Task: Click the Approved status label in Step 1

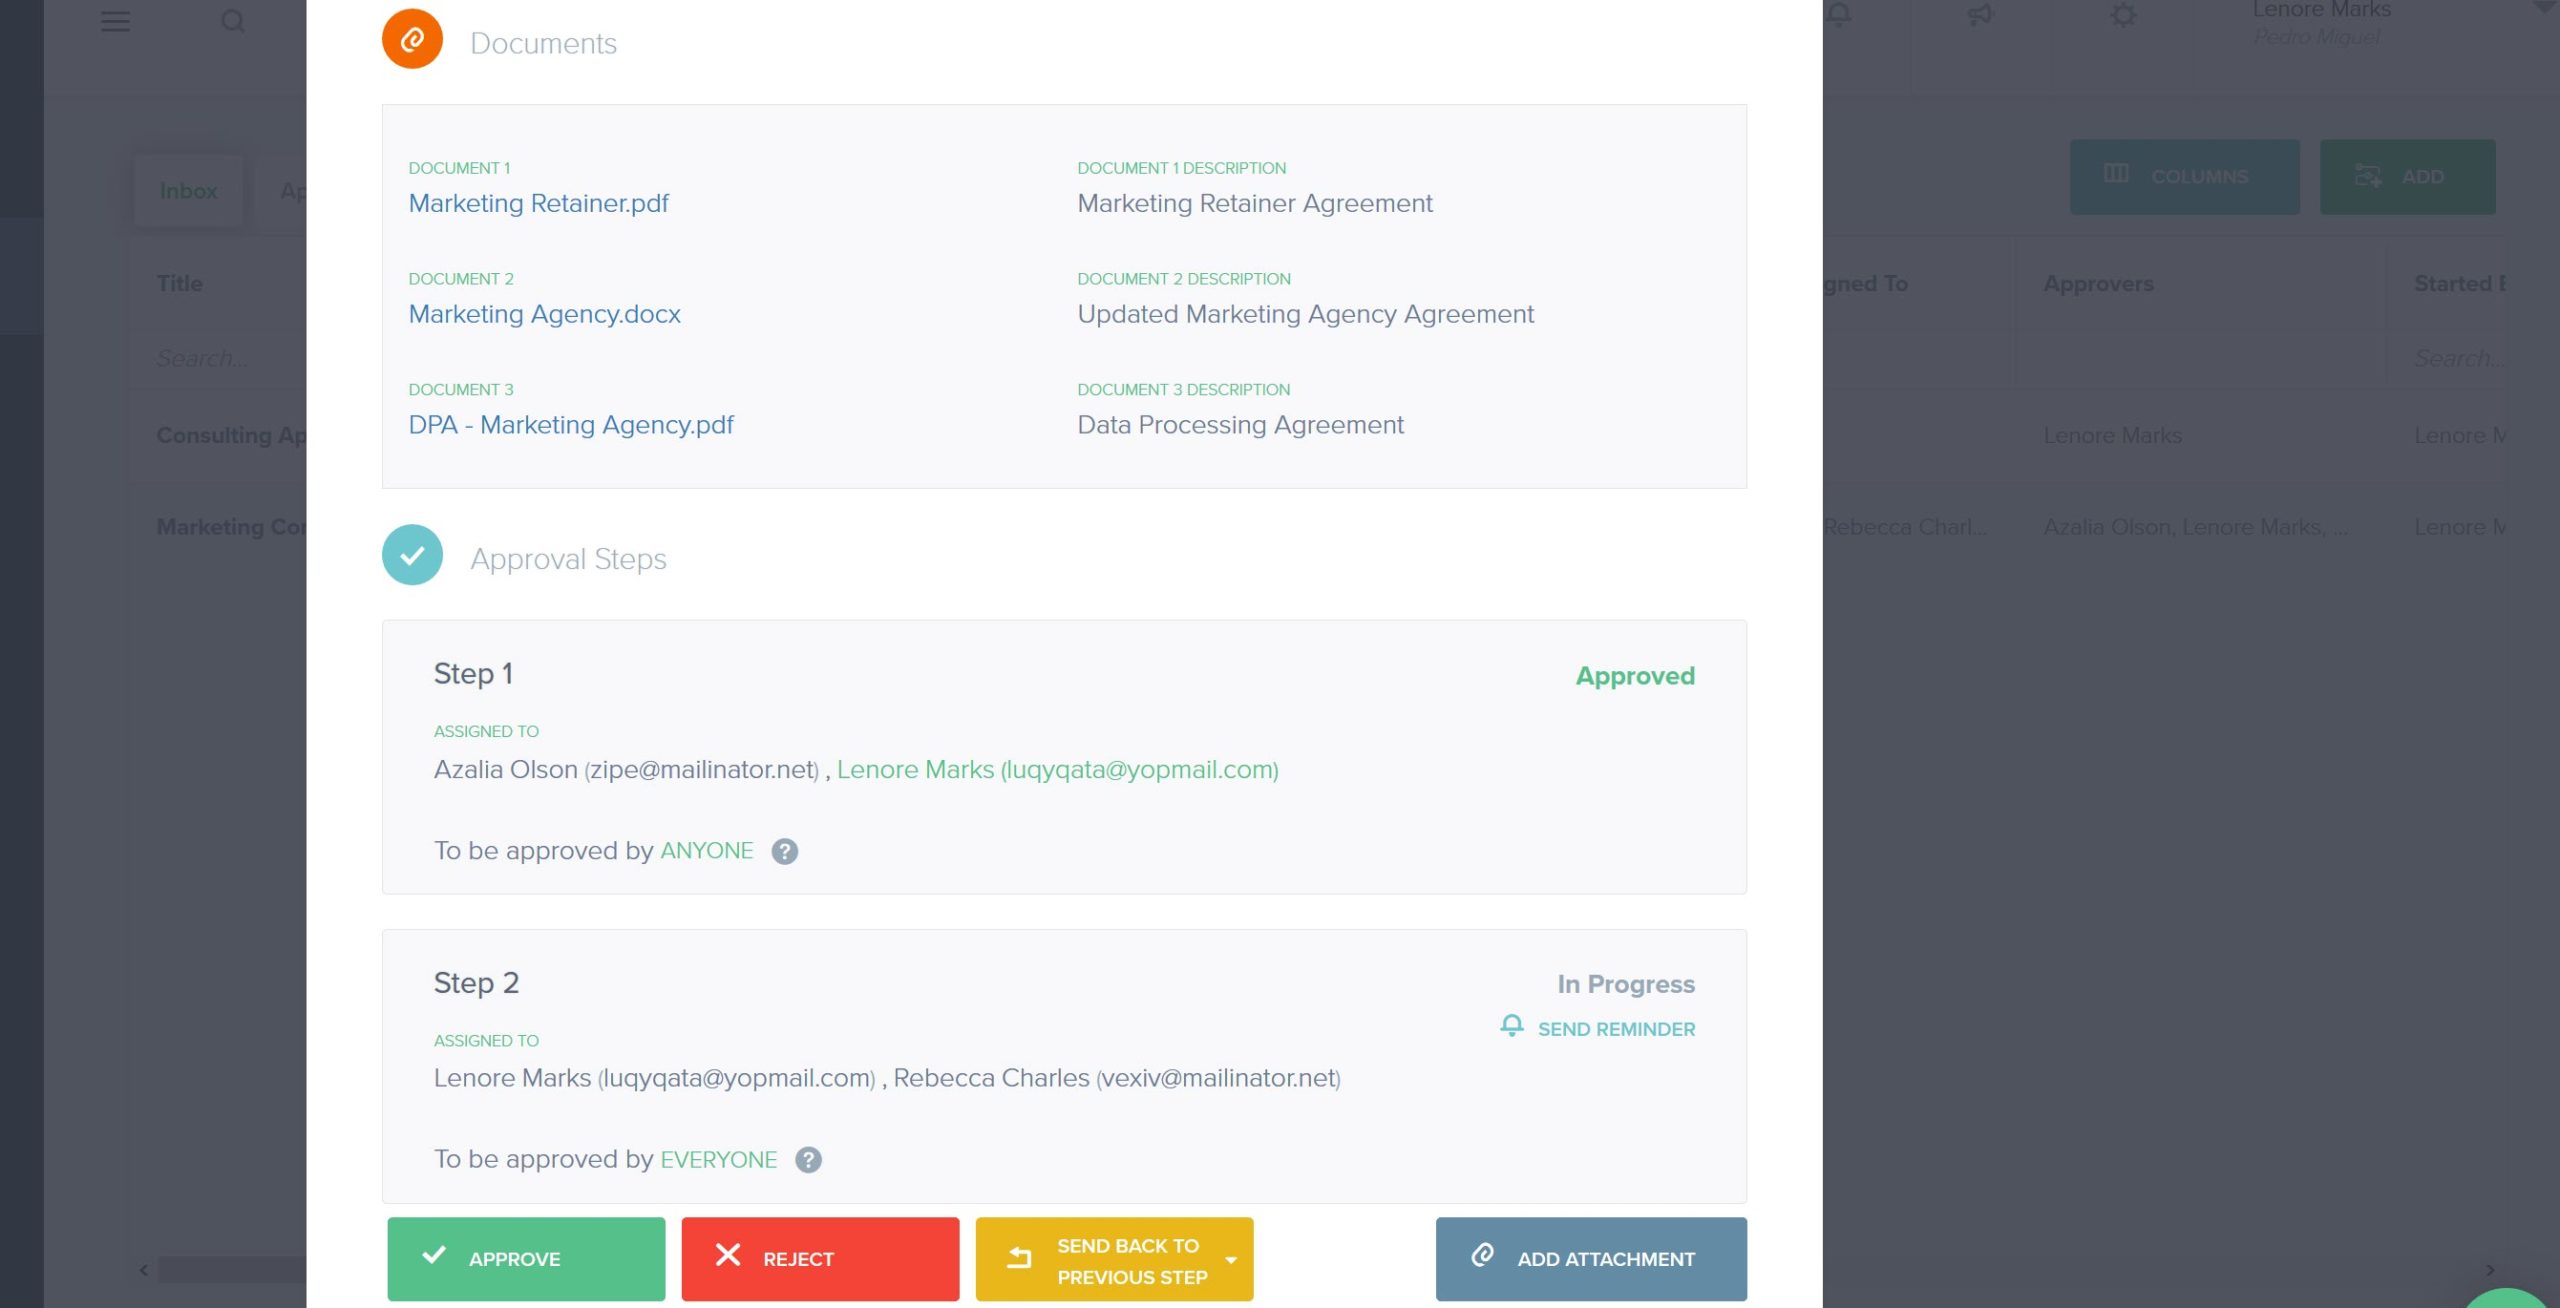Action: pyautogui.click(x=1635, y=676)
